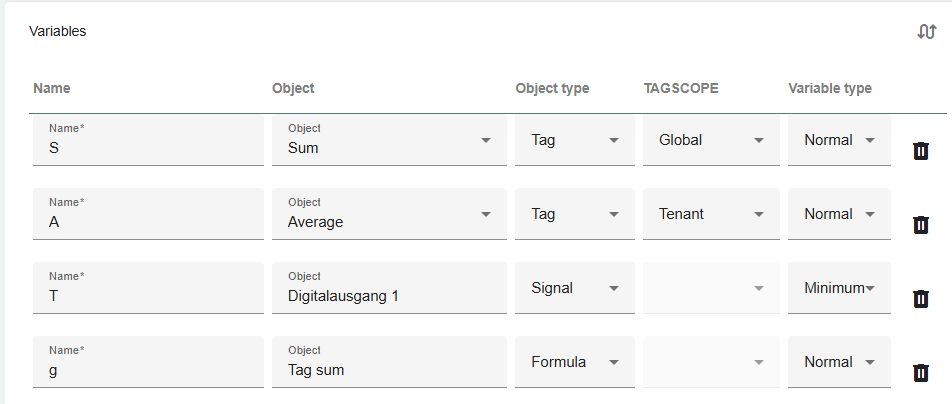Expand Variable type dropdown in S row
952x404 pixels.
(839, 141)
